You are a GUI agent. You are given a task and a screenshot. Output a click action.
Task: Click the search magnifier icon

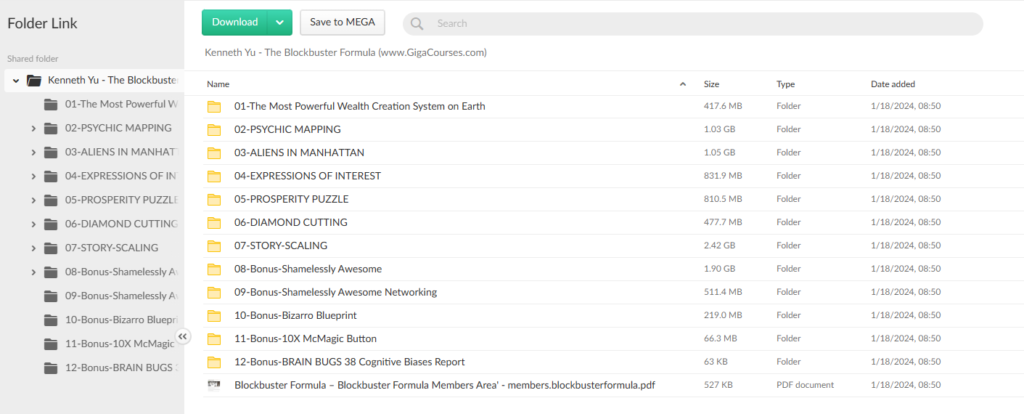[417, 23]
